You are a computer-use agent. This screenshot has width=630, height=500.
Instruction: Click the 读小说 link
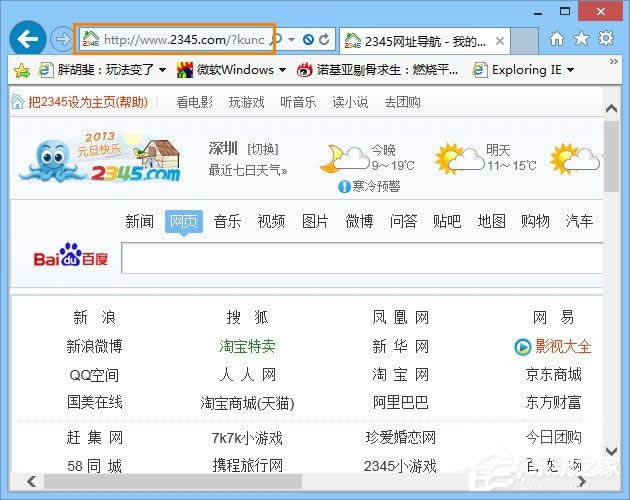[350, 102]
